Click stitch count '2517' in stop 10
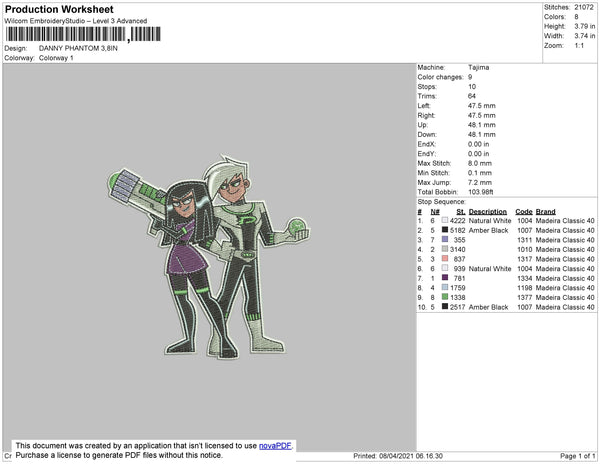The width and height of the screenshot is (600, 464). [458, 307]
